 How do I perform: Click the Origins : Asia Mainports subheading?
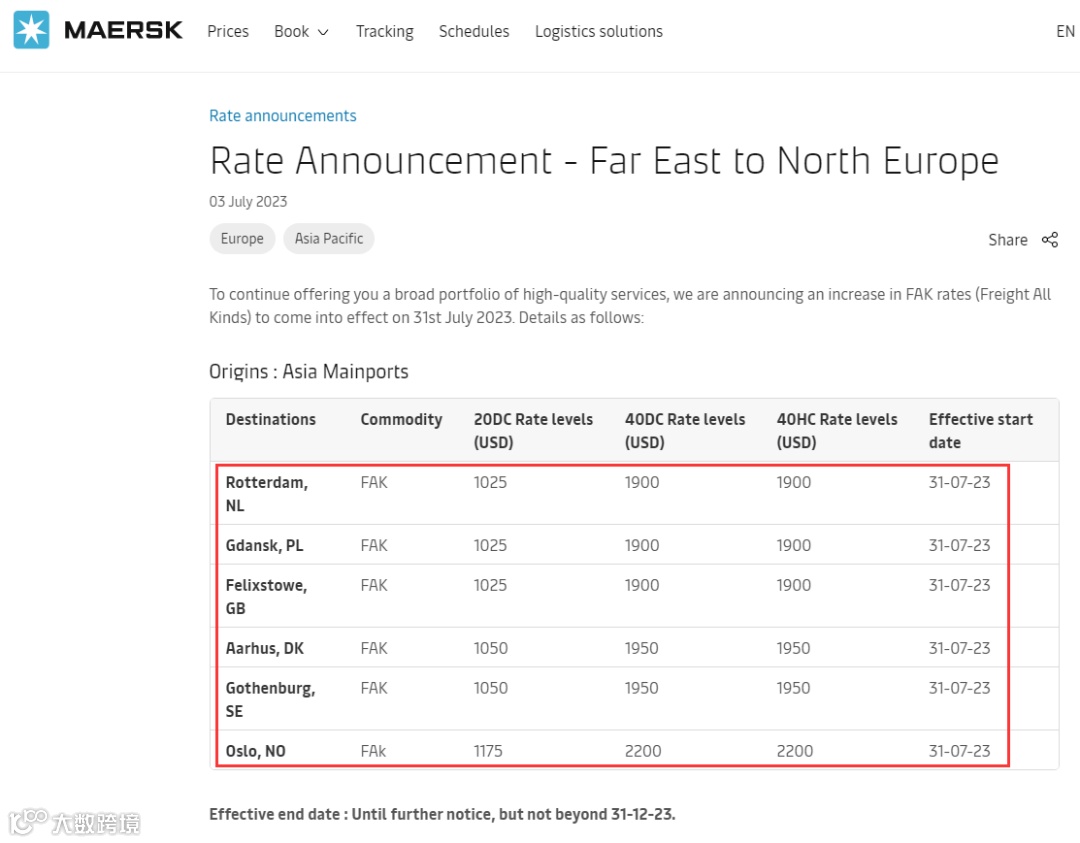309,372
